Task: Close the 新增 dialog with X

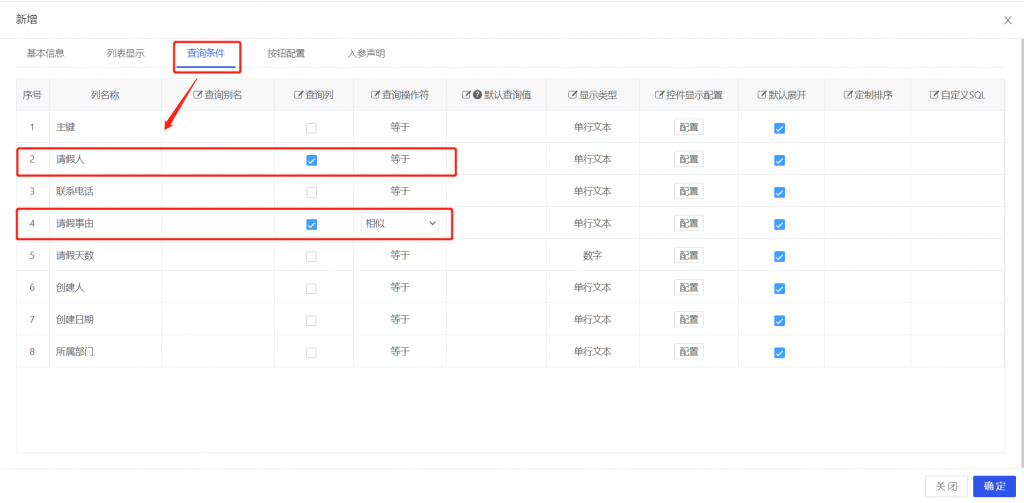Action: (x=1007, y=20)
